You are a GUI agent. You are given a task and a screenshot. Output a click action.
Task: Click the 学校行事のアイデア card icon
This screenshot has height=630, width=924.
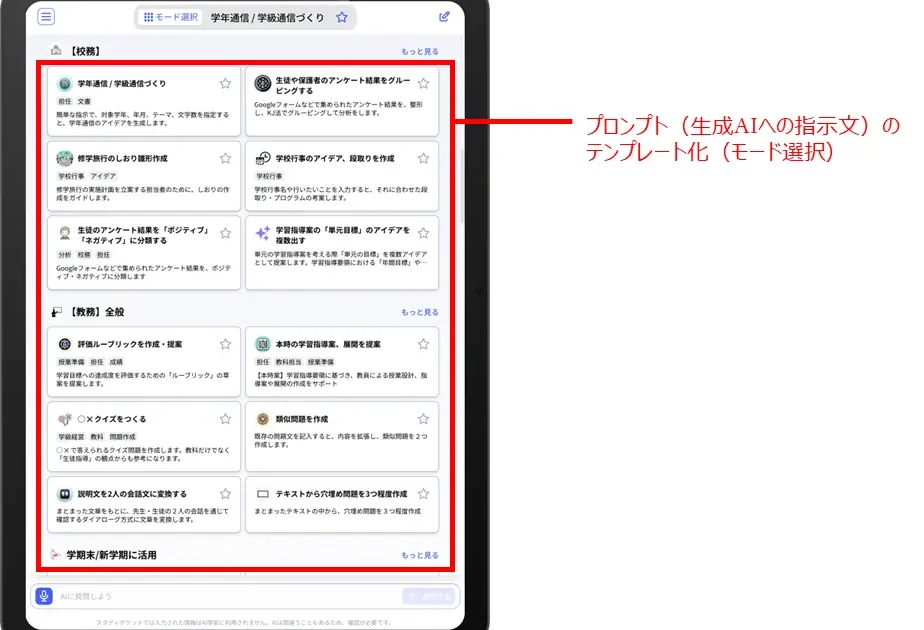pyautogui.click(x=262, y=158)
